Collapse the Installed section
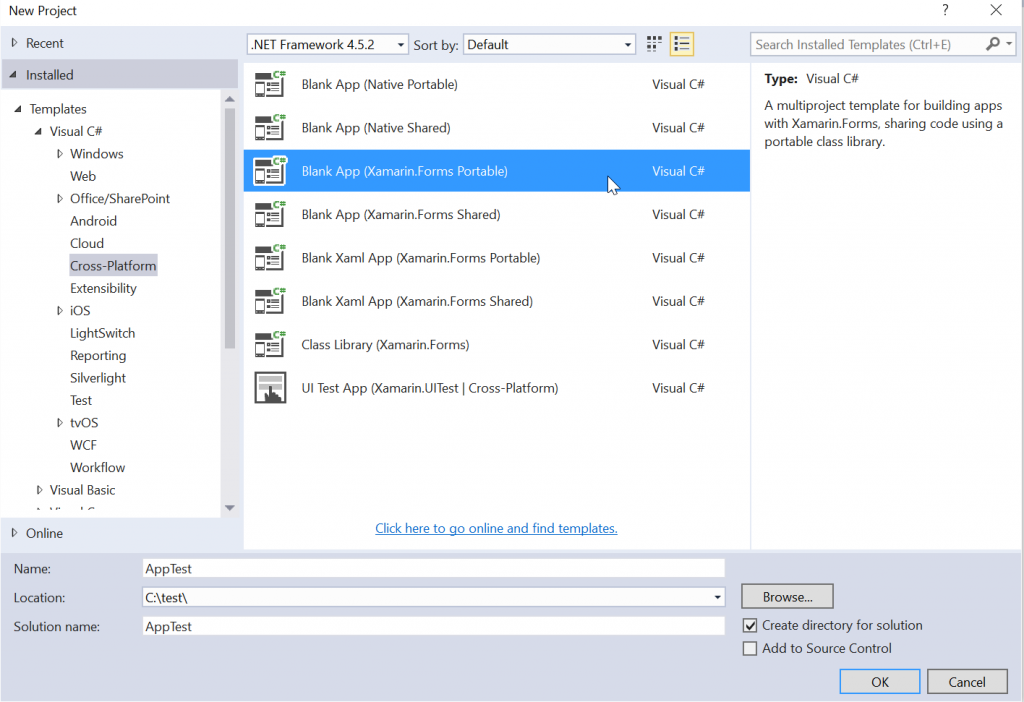1024x702 pixels. click(13, 74)
